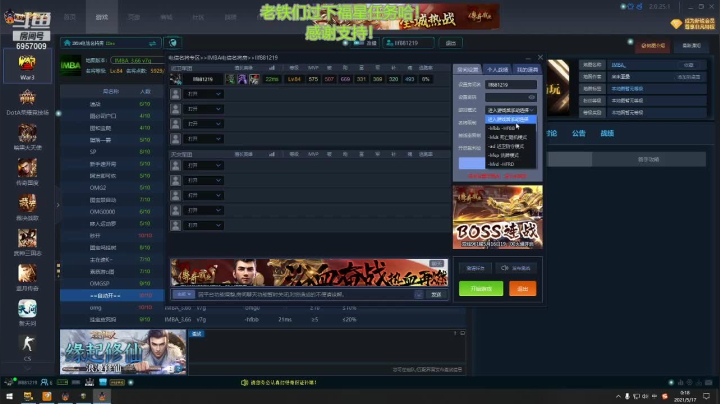Screen dimensions: 720x404
Task: Select the 'SP' room in room list
Action: click(x=112, y=152)
